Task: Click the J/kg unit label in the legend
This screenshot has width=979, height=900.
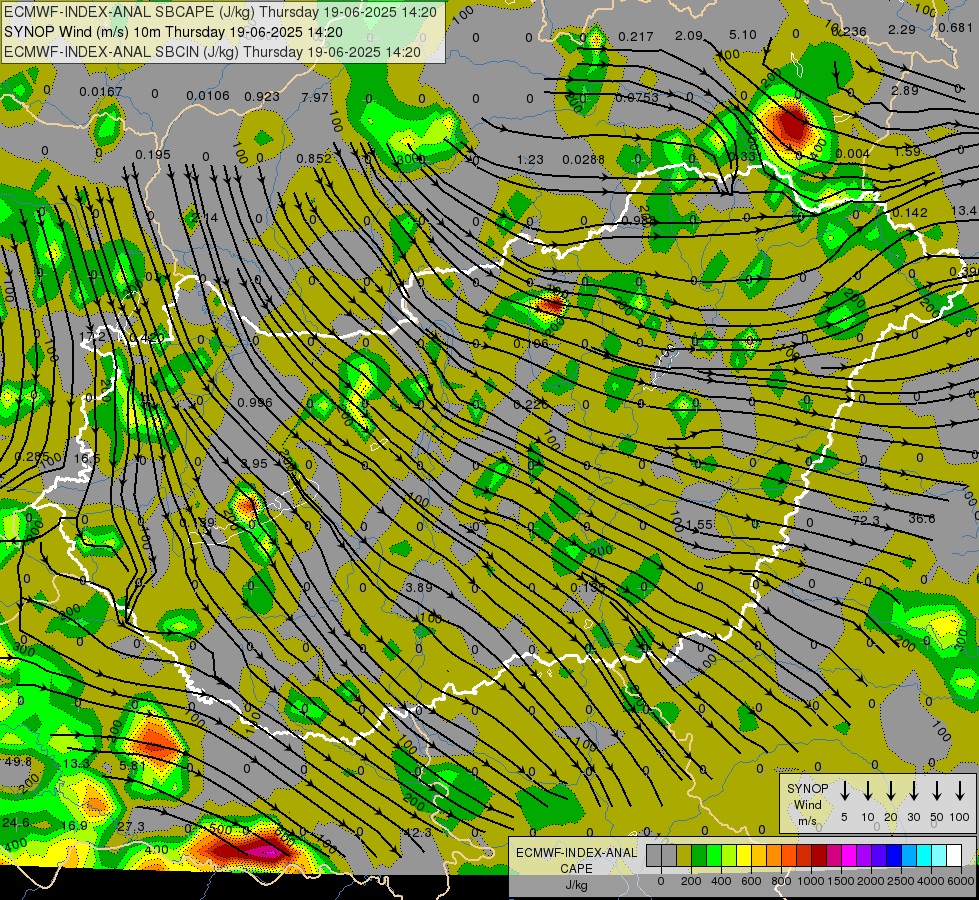Action: click(576, 885)
